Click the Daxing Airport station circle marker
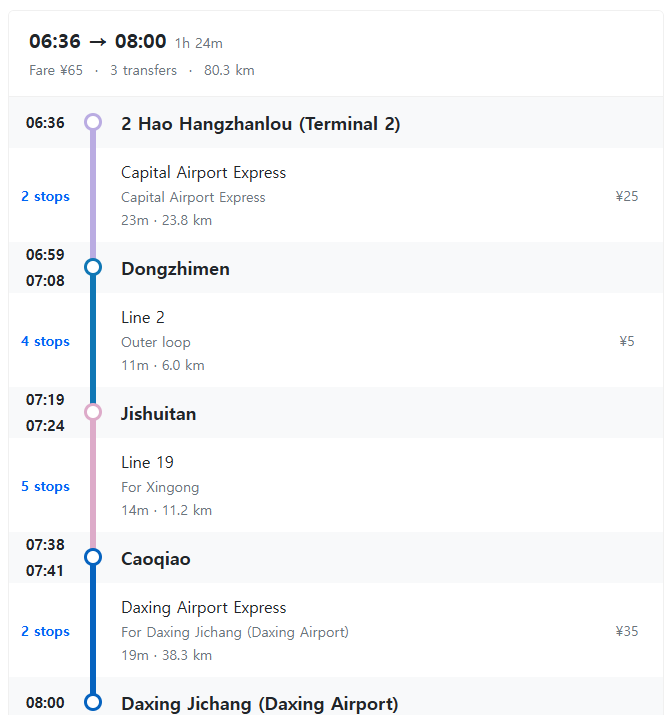This screenshot has height=715, width=667. coord(93,702)
